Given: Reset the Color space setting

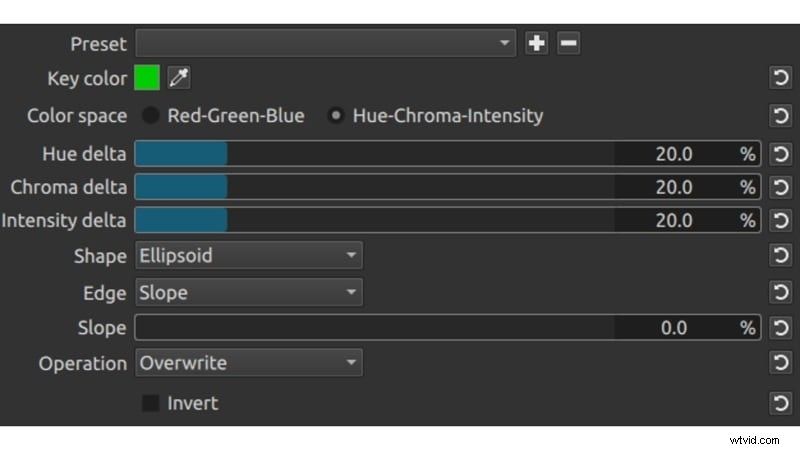Looking at the screenshot, I should click(781, 116).
